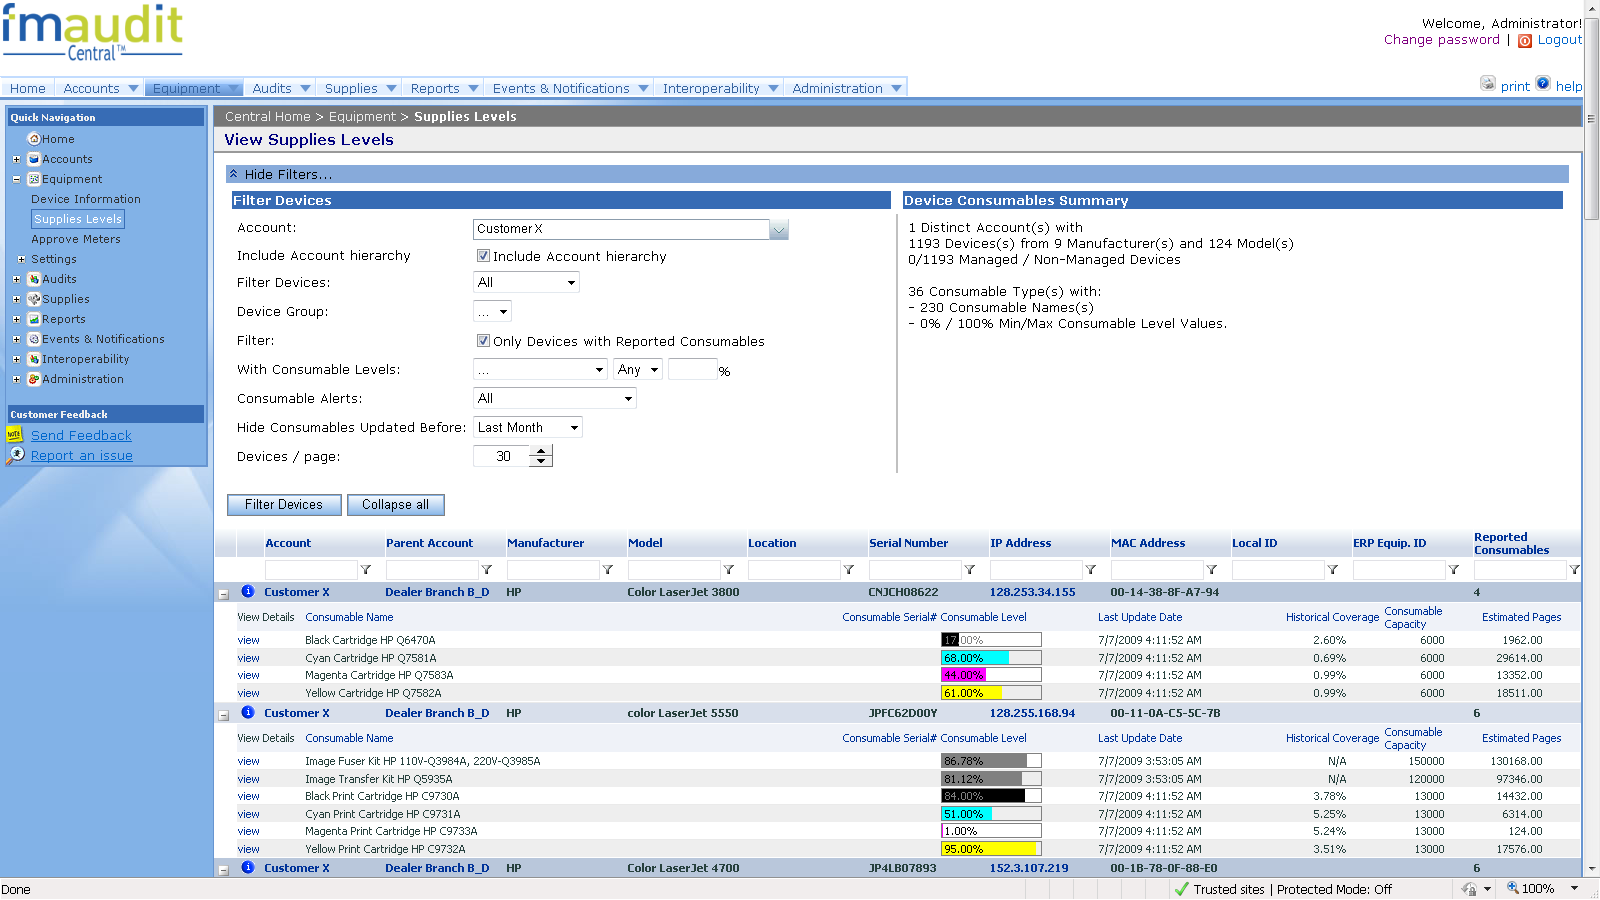The image size is (1600, 900).
Task: Sort by the Manufacturer column header
Action: click(x=545, y=543)
